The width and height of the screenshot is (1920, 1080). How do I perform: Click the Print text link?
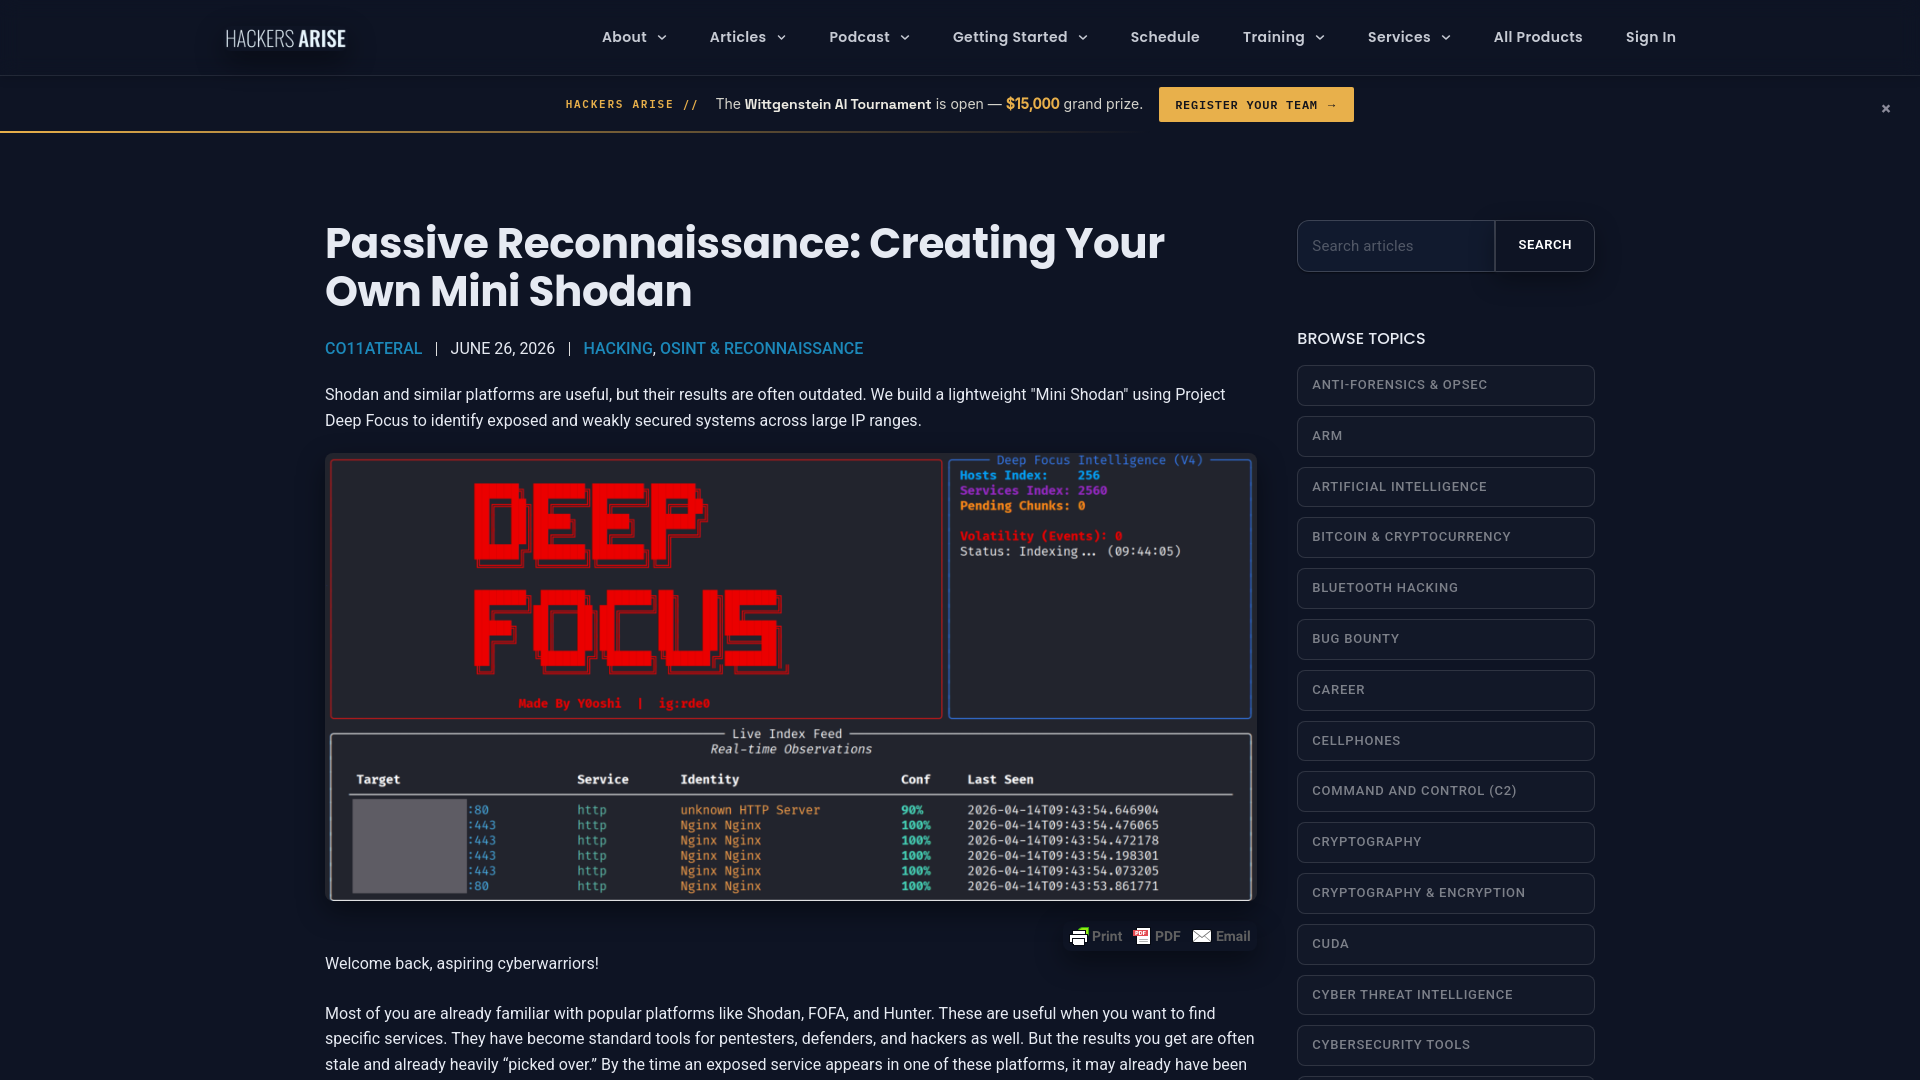click(1107, 937)
